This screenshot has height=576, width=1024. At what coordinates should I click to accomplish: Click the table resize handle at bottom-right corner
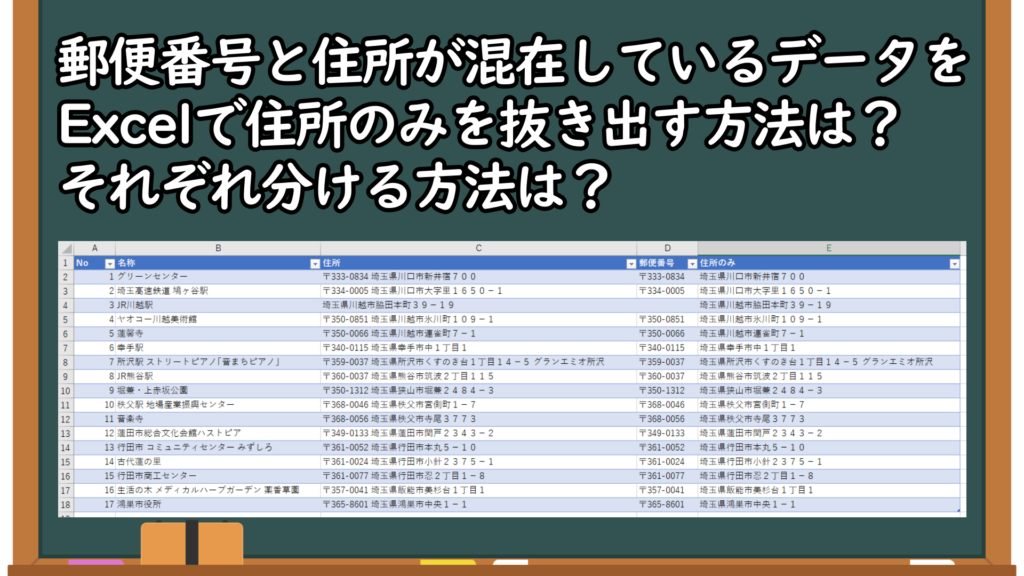(957, 510)
